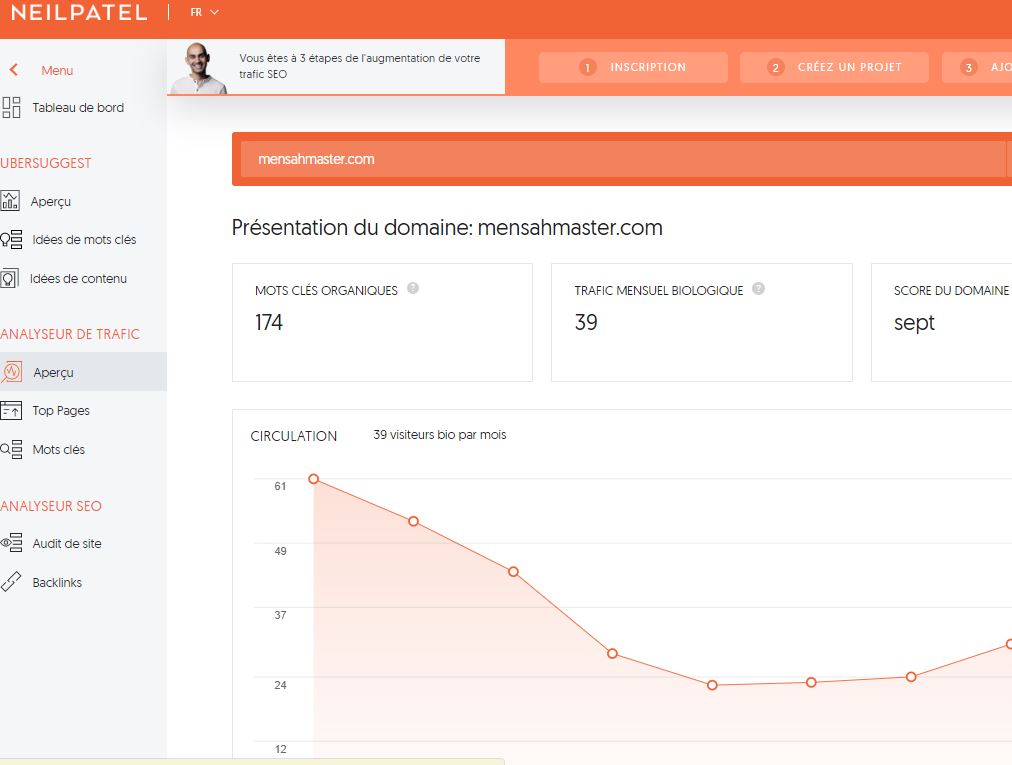Click the Backlinks chain icon
This screenshot has width=1012, height=765.
[11, 582]
